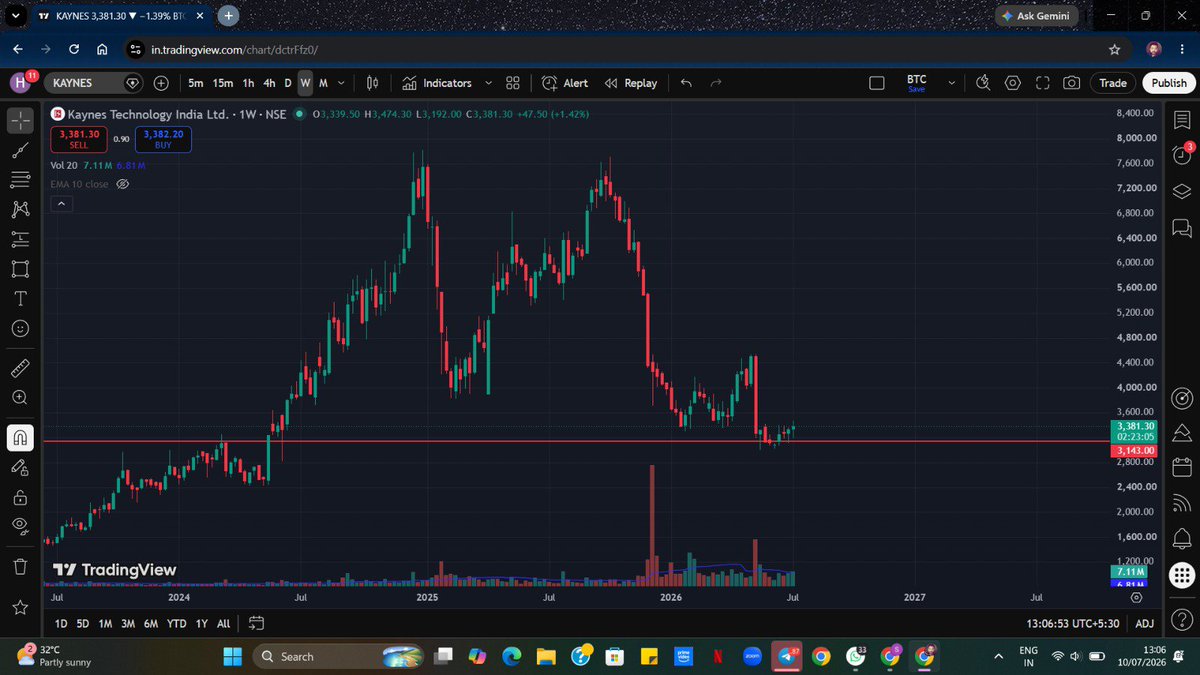
Task: Open the go to date calendar icon
Action: [x=256, y=624]
